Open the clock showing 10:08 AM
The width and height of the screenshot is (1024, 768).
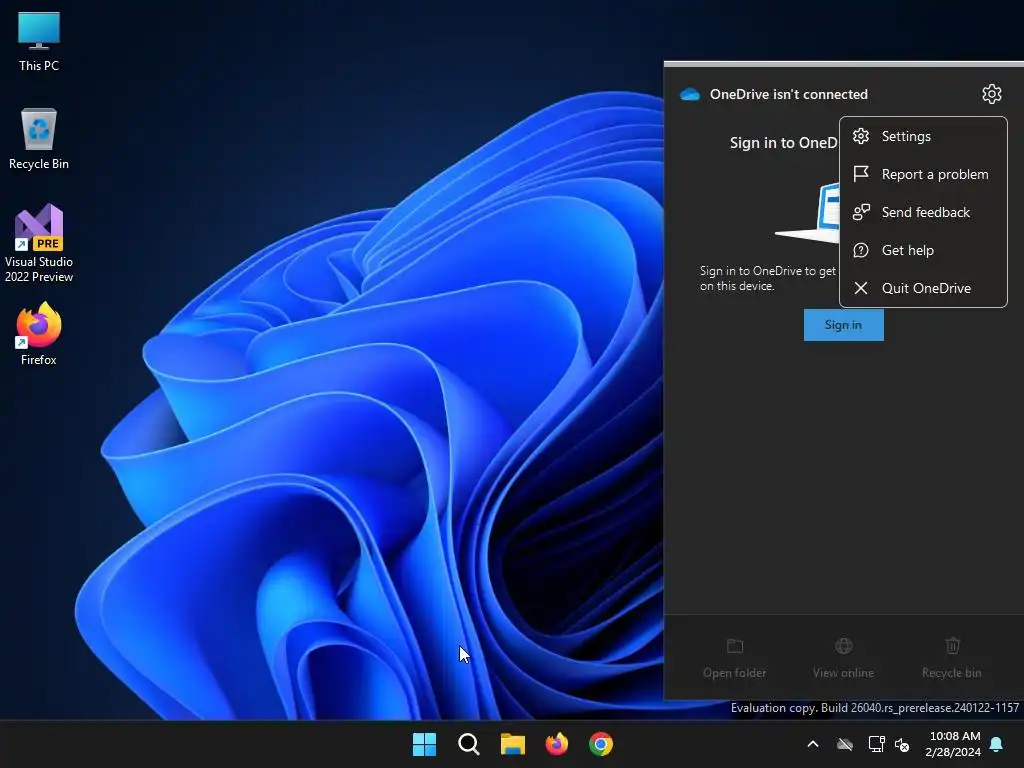[x=953, y=744]
